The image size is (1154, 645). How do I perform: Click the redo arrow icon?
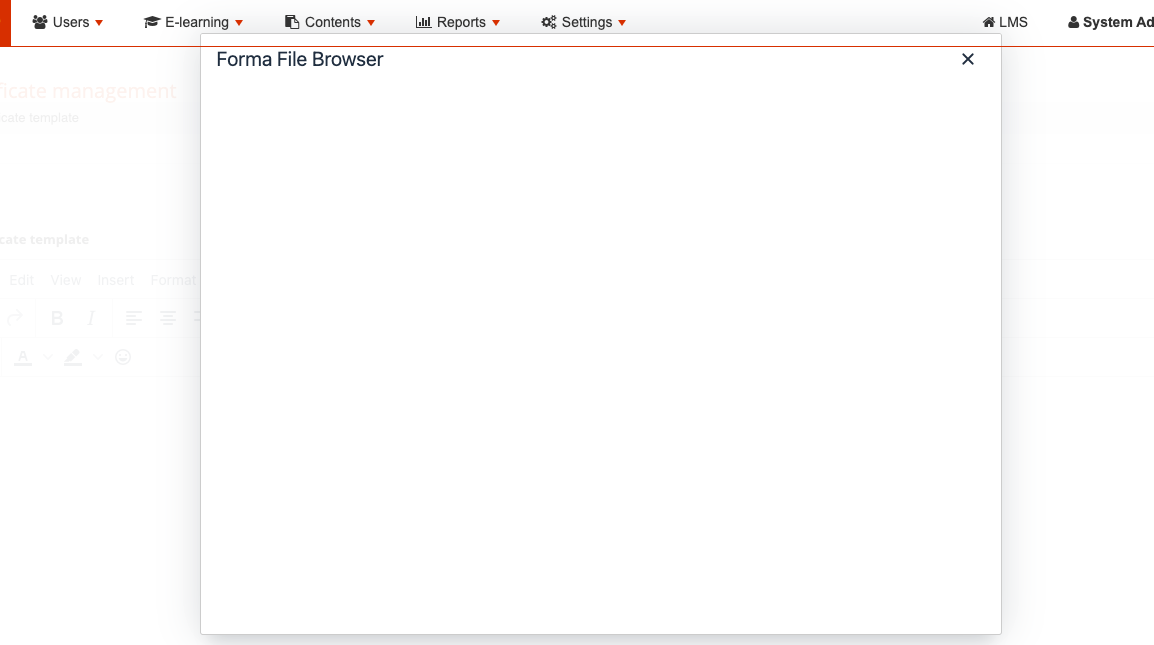[x=14, y=318]
